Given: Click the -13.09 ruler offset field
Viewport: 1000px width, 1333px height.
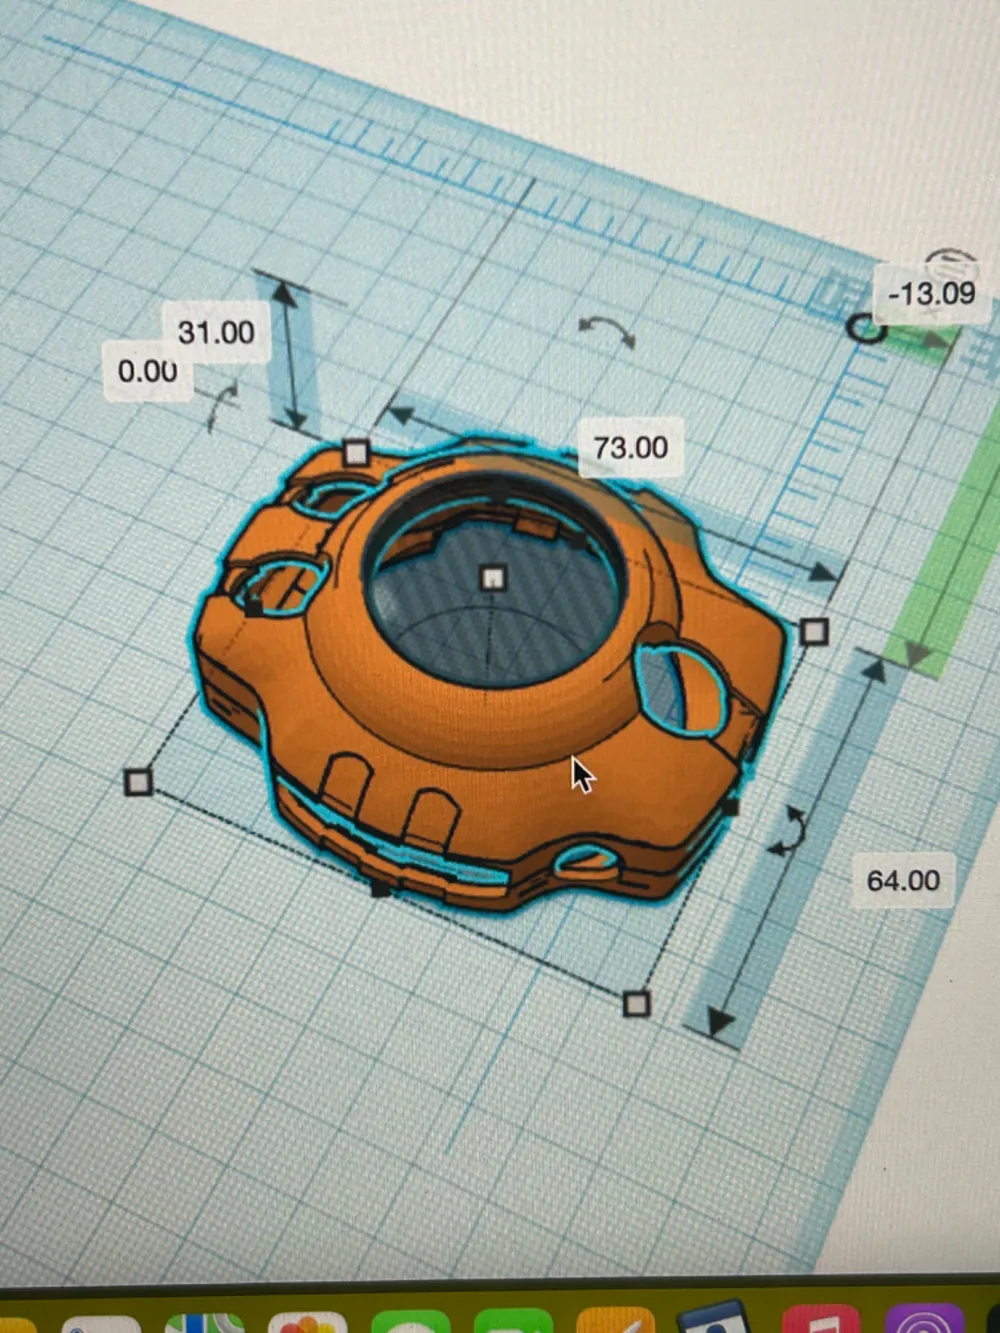Looking at the screenshot, I should pyautogui.click(x=931, y=293).
